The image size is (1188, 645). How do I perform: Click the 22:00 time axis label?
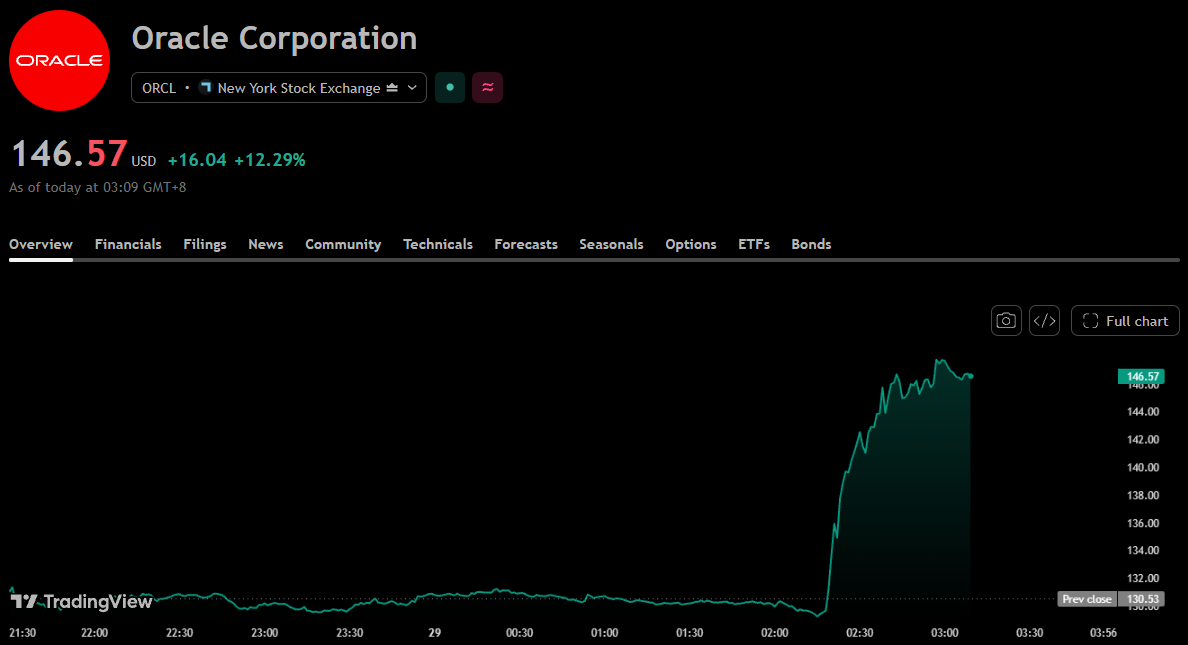94,632
